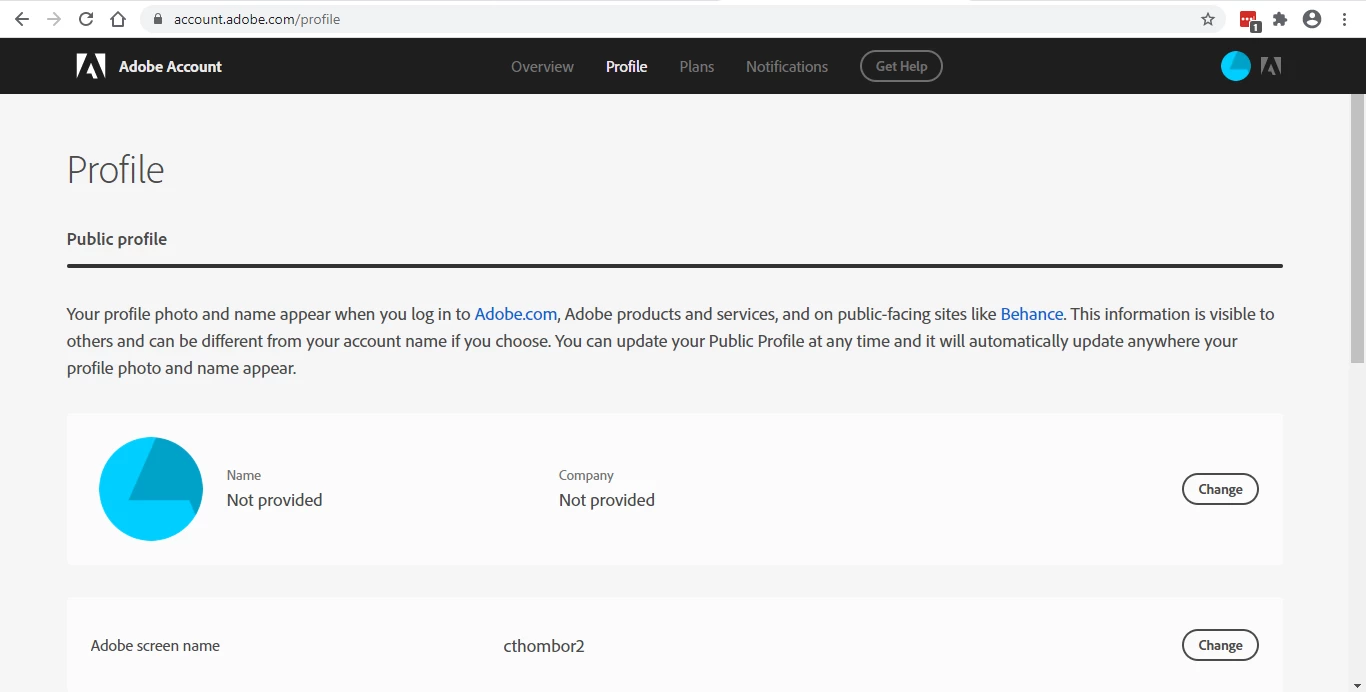This screenshot has height=692, width=1366.
Task: Open the Behance link
Action: [1032, 314]
